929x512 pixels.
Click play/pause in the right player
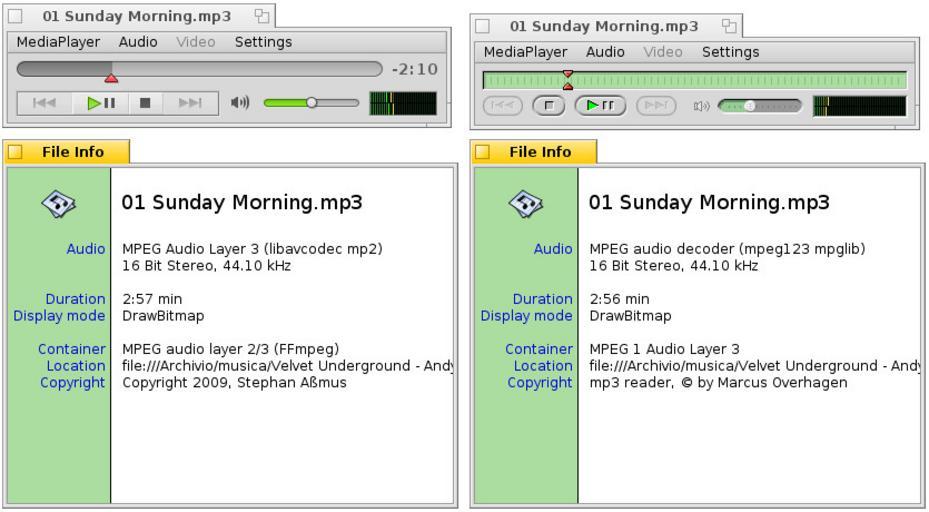pos(600,105)
